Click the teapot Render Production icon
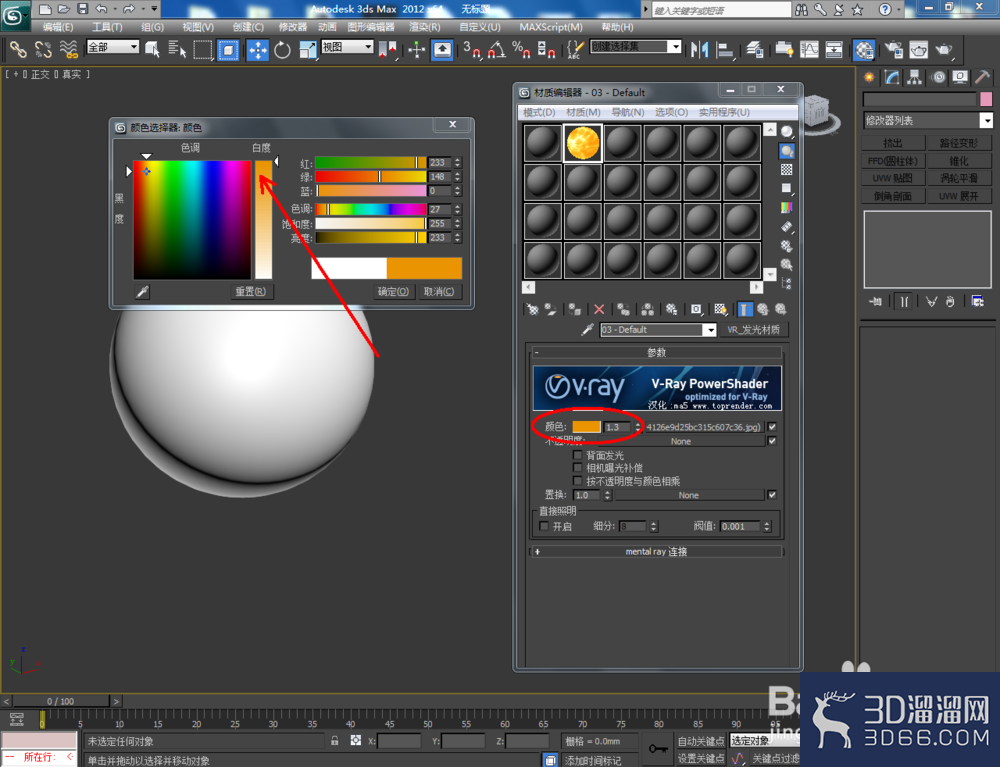The image size is (1000, 767). tap(944, 50)
